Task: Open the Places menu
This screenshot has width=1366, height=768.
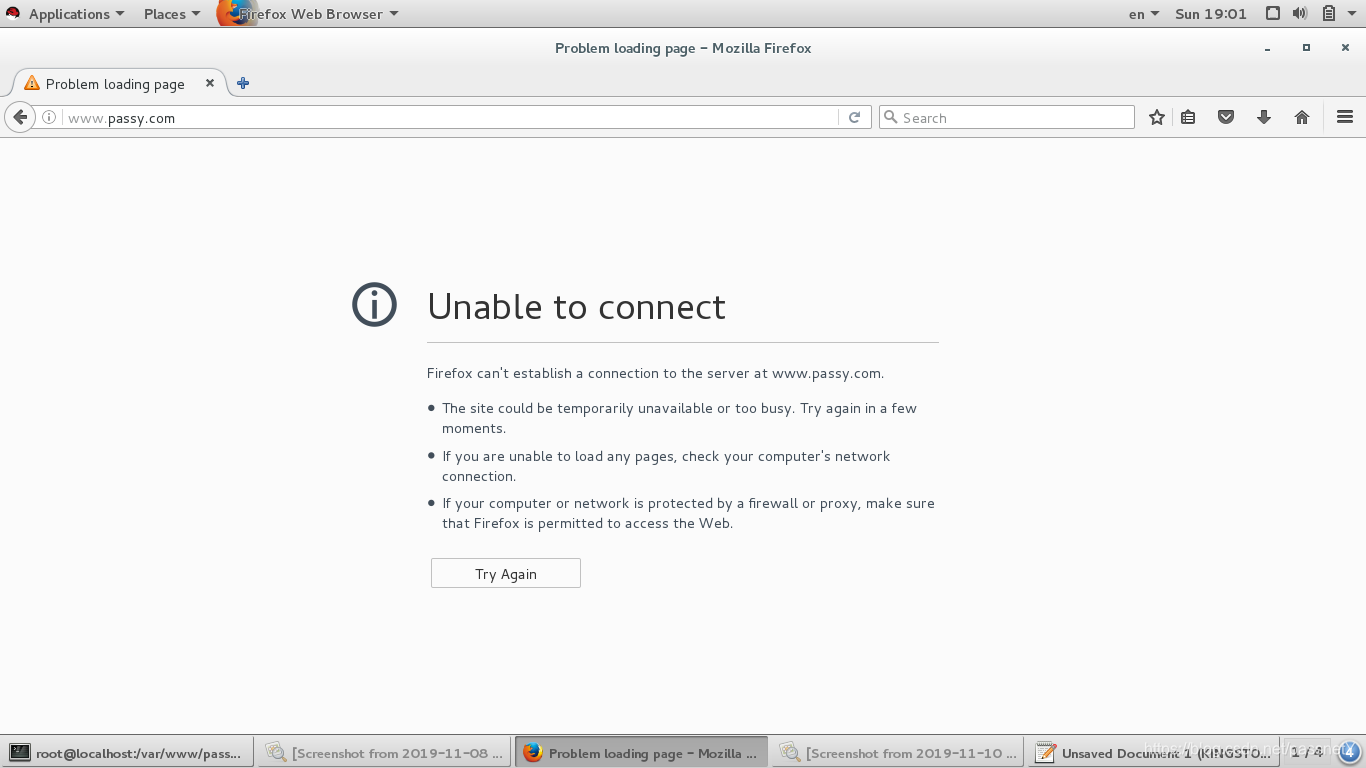Action: [171, 14]
